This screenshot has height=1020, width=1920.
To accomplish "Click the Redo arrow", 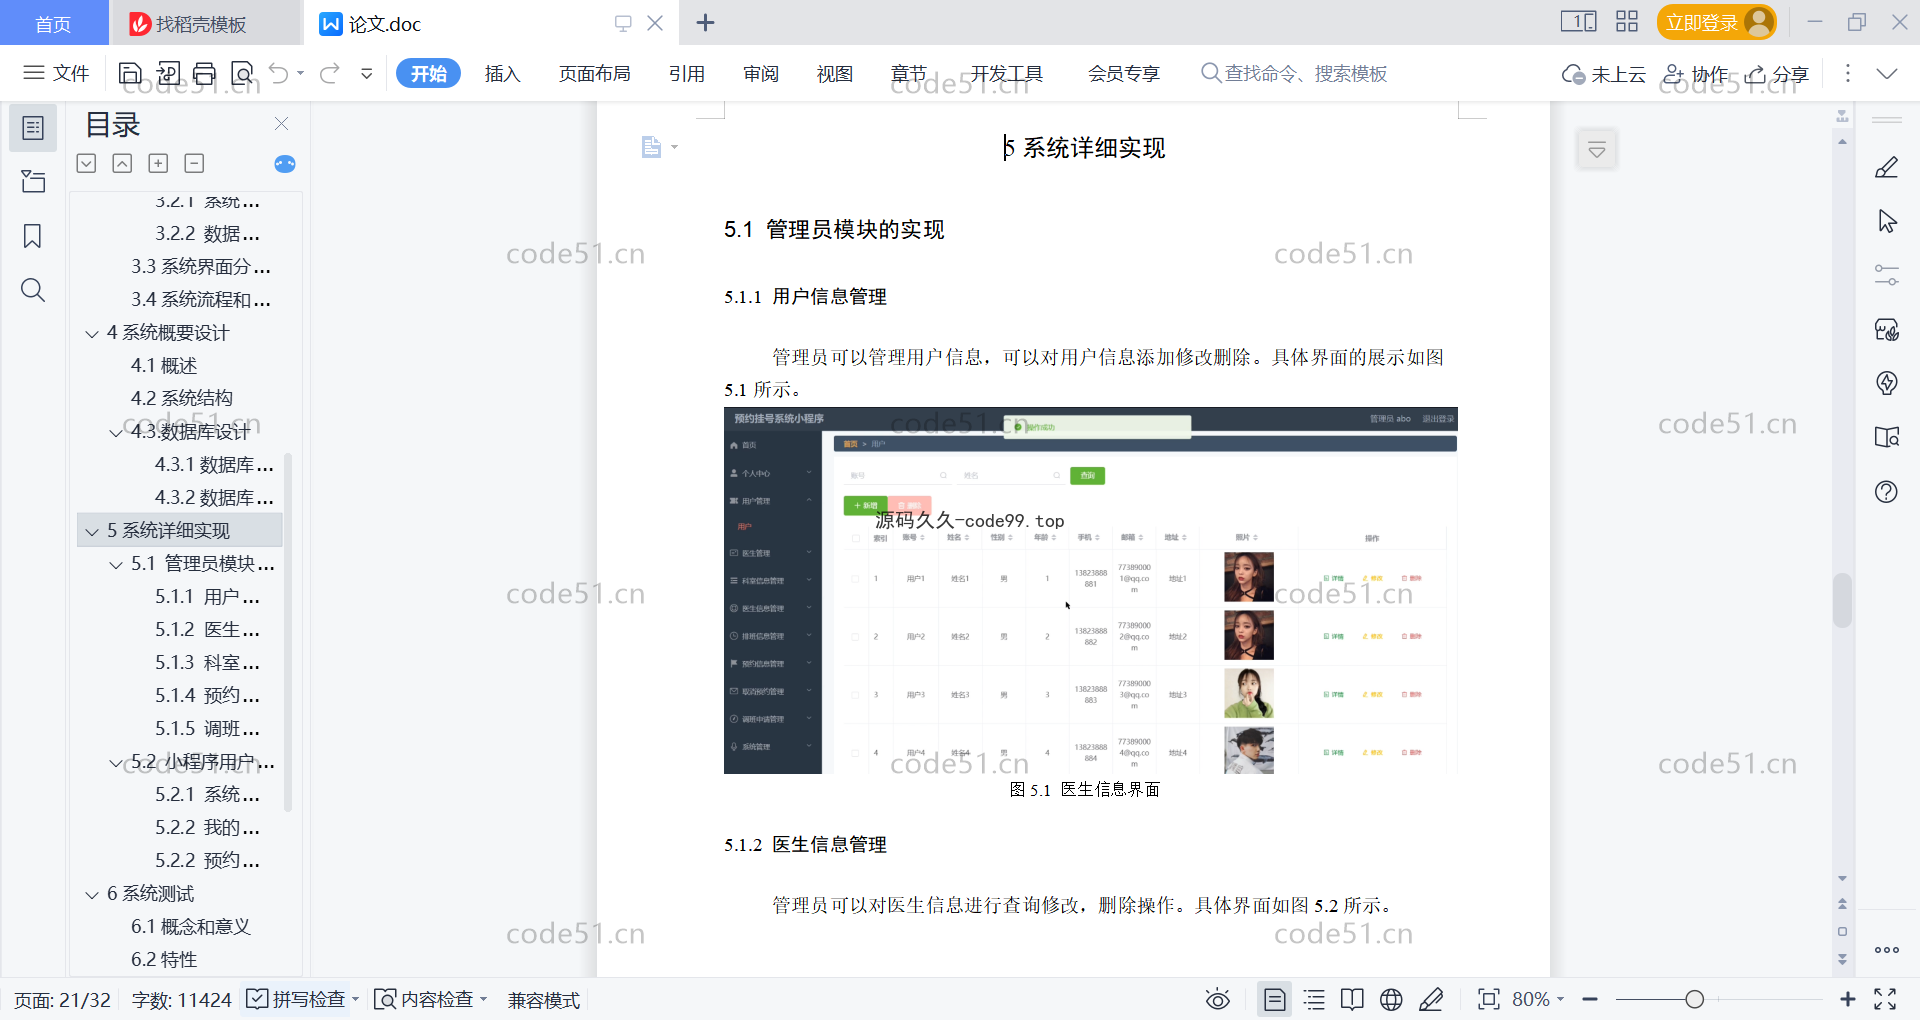I will point(329,73).
